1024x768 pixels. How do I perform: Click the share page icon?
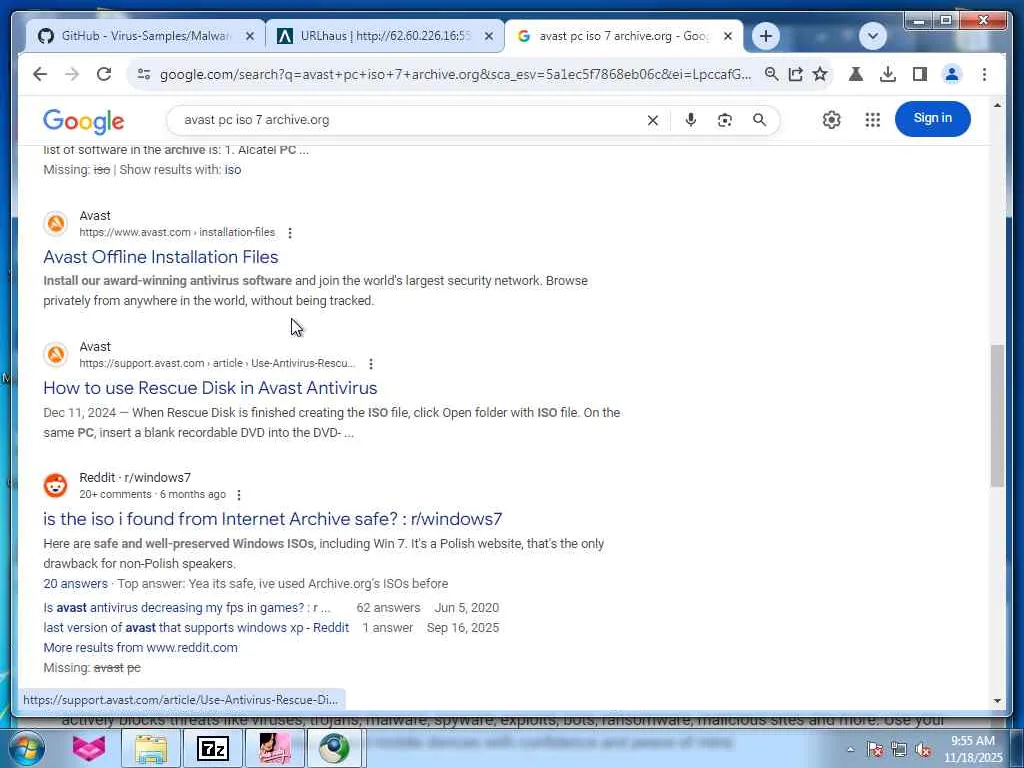795,74
